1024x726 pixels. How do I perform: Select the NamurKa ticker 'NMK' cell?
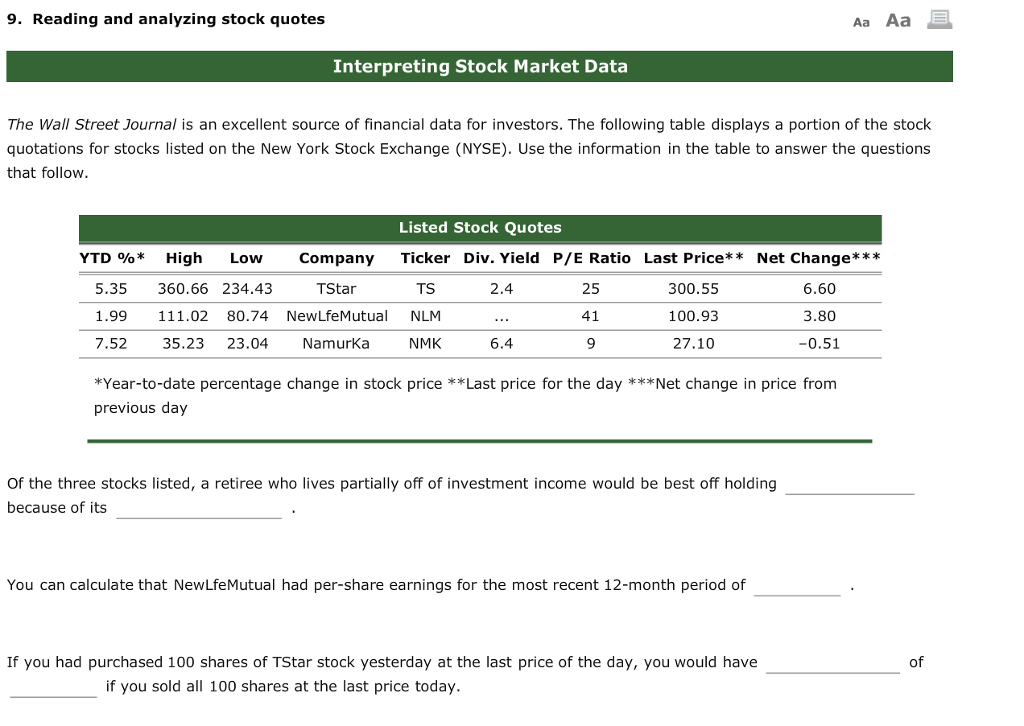click(x=425, y=343)
